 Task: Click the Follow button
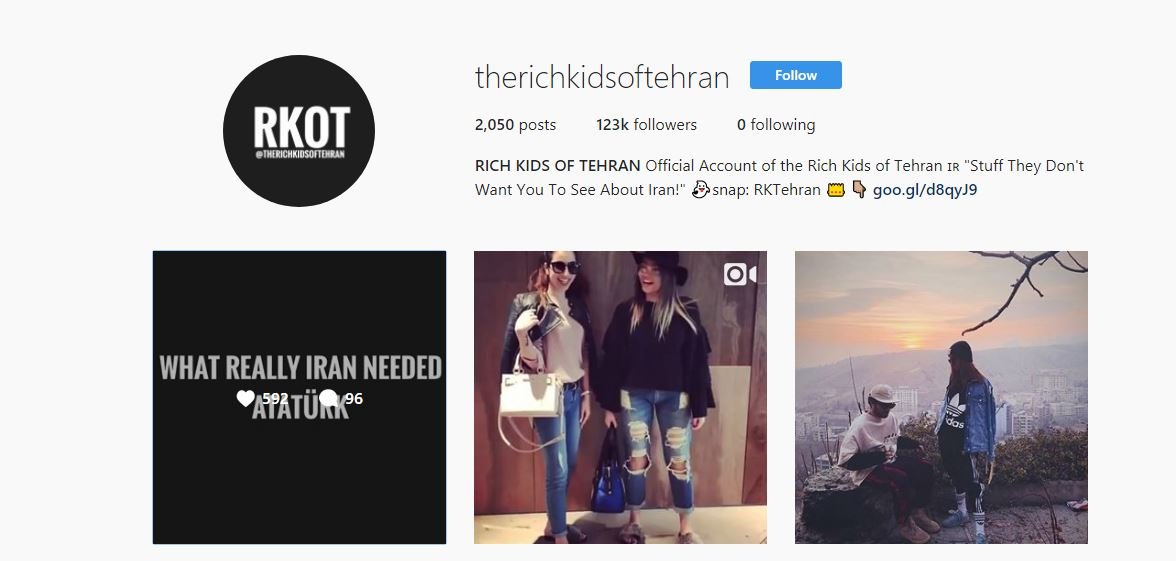796,75
